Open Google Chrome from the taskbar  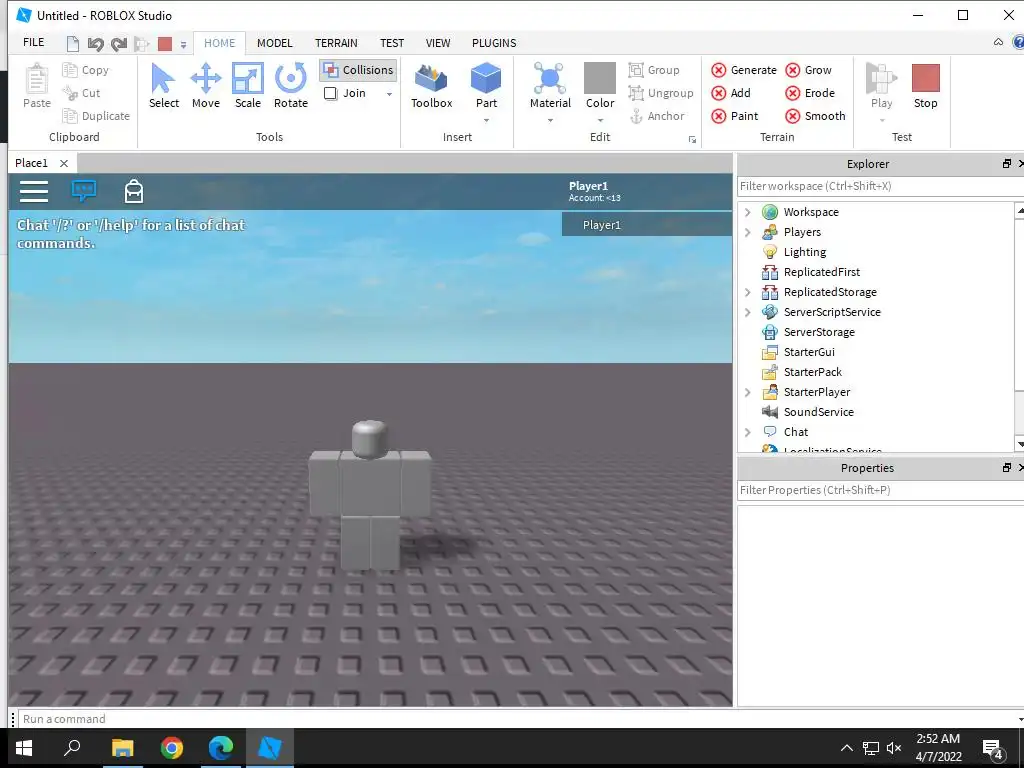click(x=172, y=748)
